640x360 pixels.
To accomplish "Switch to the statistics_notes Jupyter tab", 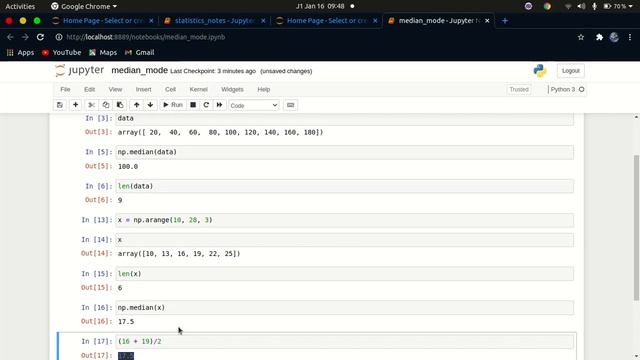I will [214, 20].
